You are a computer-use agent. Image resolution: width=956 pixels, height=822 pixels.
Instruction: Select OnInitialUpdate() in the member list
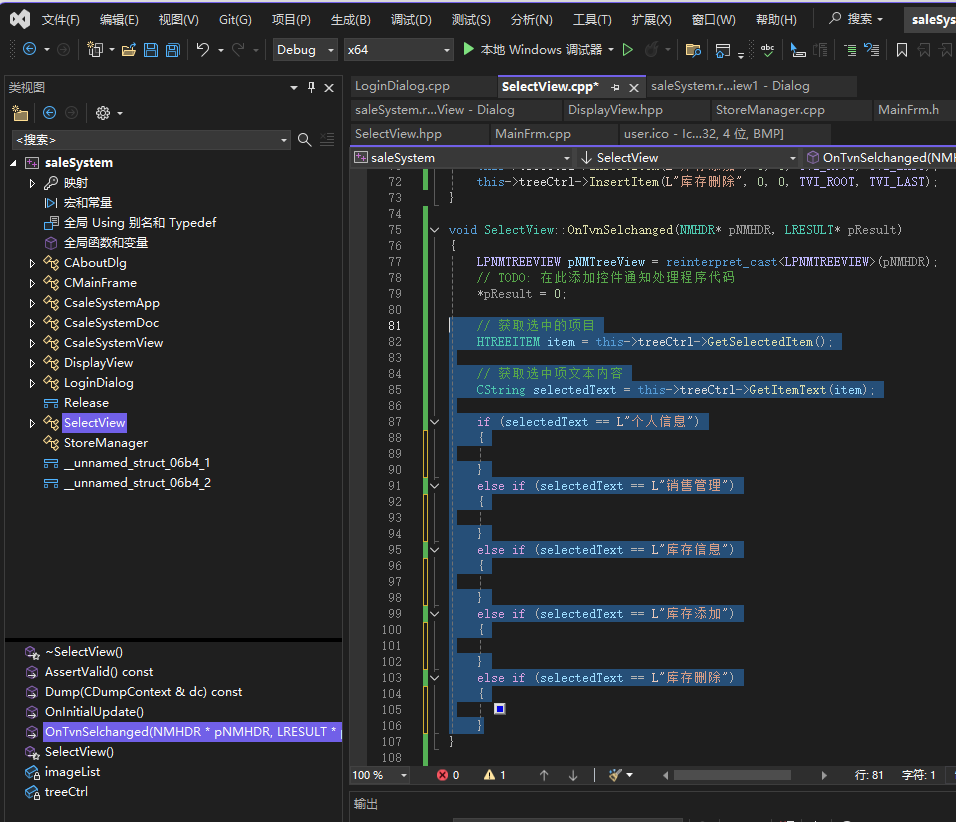point(94,712)
